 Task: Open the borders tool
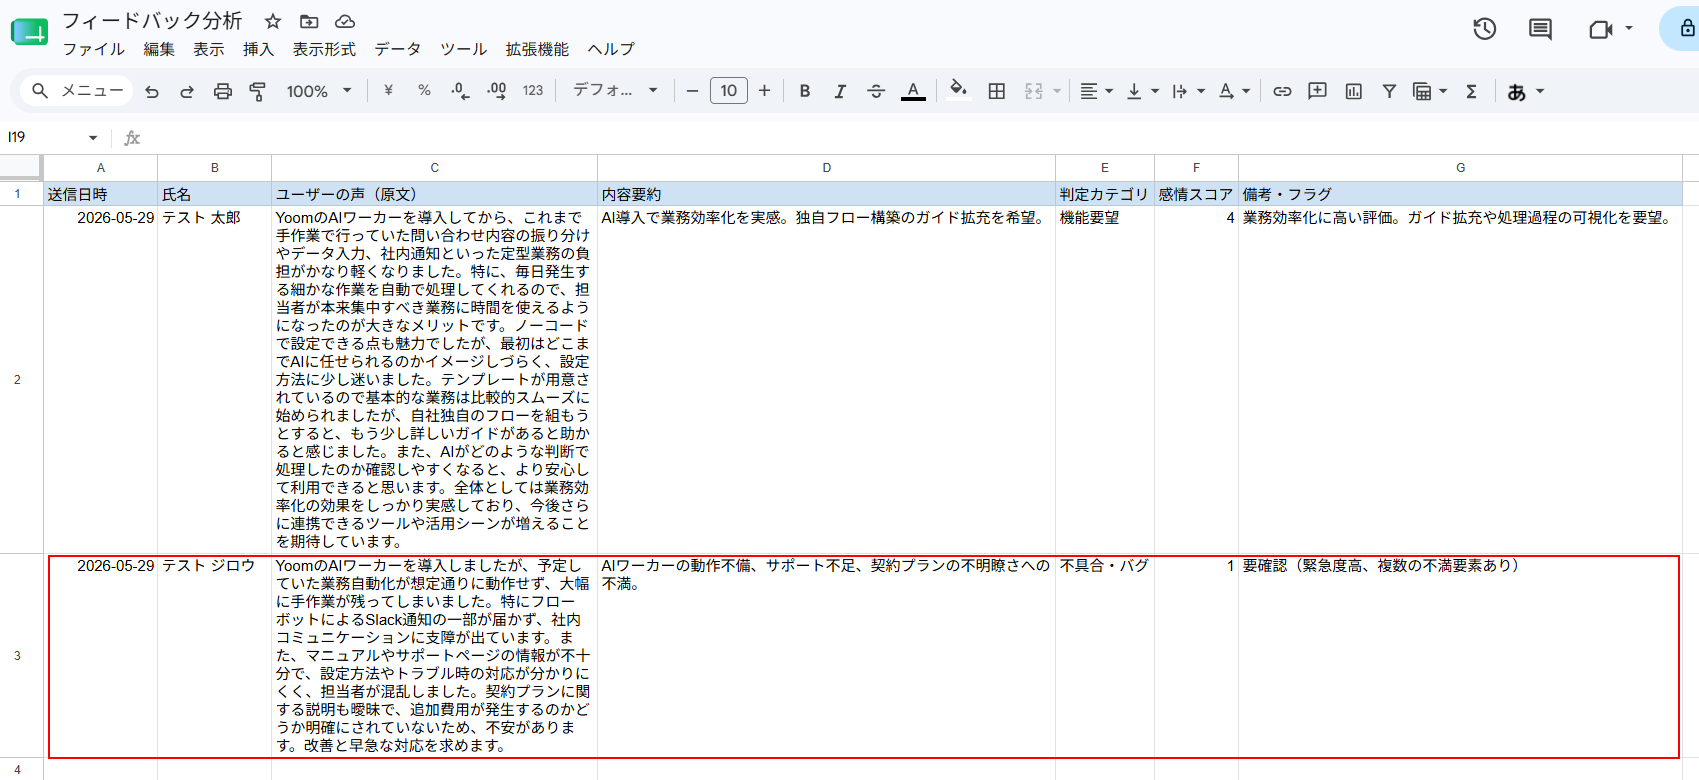click(997, 91)
